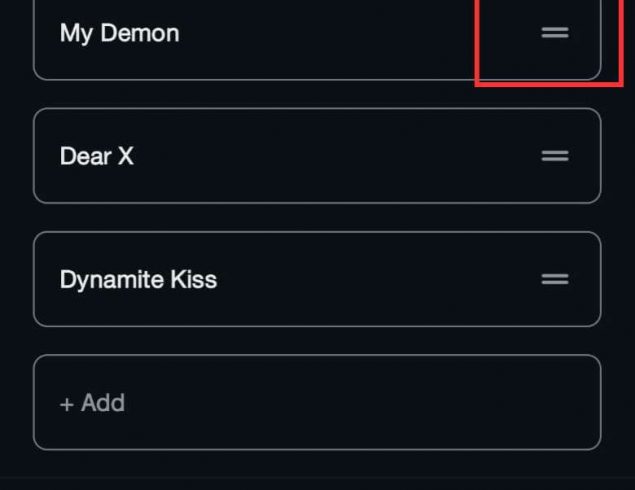Select the Dynamite Kiss list entry
Viewport: 635px width, 490px height.
pyautogui.click(x=300, y=279)
